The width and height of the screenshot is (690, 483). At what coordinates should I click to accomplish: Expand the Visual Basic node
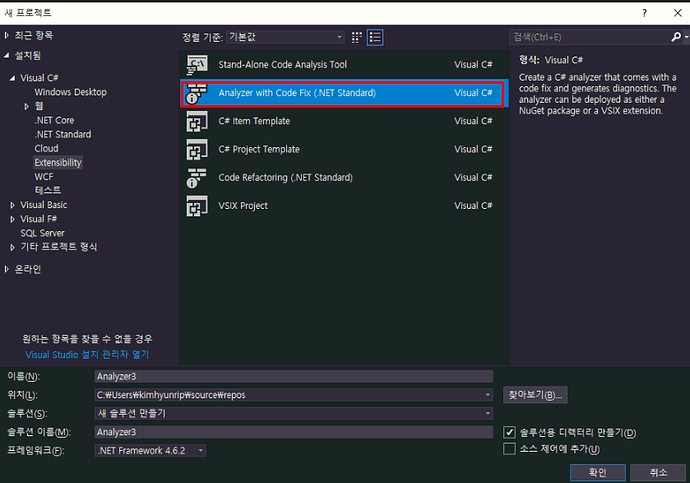click(x=12, y=205)
